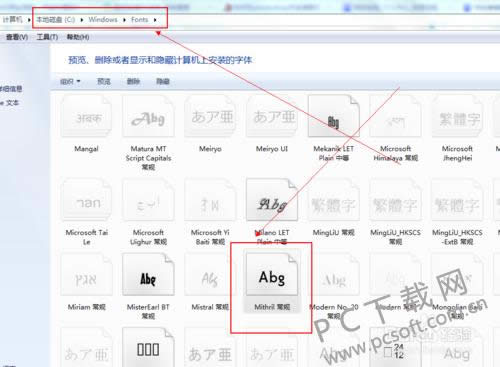Select the Microsoft Himalaya font icon
500x367 pixels.
(396, 116)
